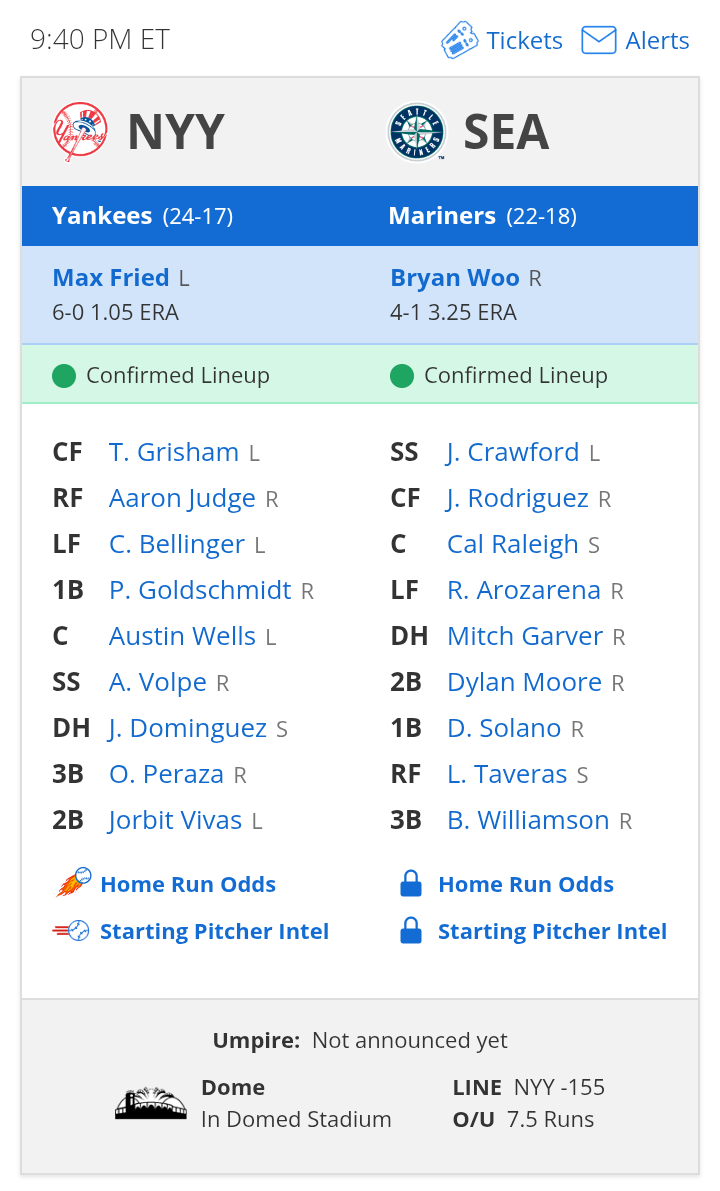The image size is (720, 1191).
Task: Open Yankees Home Run Odds link
Action: click(x=188, y=884)
